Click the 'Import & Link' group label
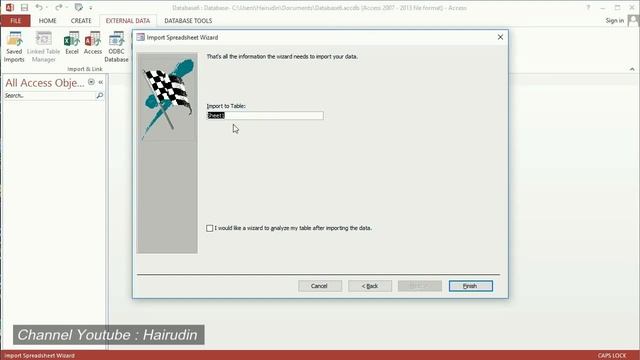 coord(85,69)
